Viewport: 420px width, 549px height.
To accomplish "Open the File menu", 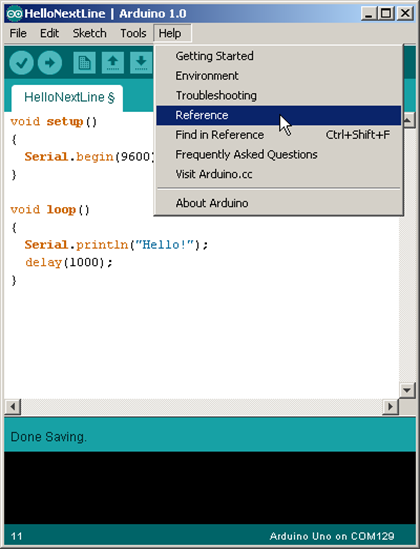I will click(18, 33).
